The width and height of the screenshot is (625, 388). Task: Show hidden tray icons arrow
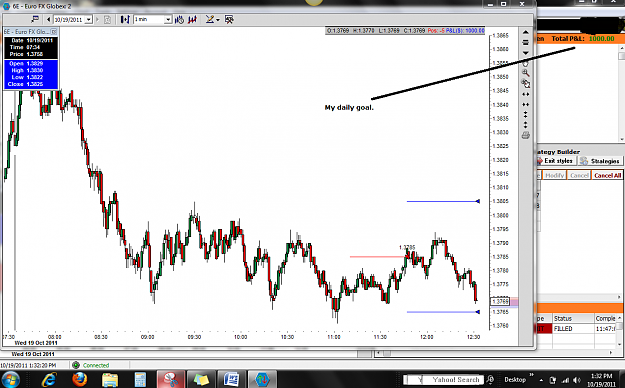pos(541,380)
